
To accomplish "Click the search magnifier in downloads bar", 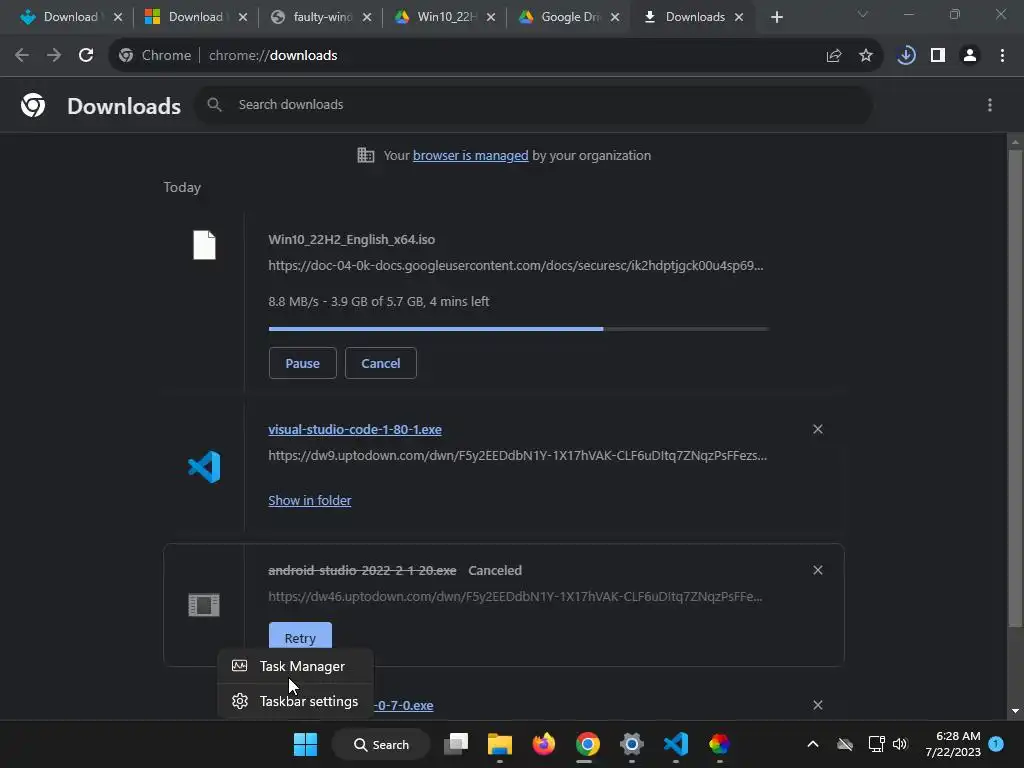I will [x=214, y=104].
